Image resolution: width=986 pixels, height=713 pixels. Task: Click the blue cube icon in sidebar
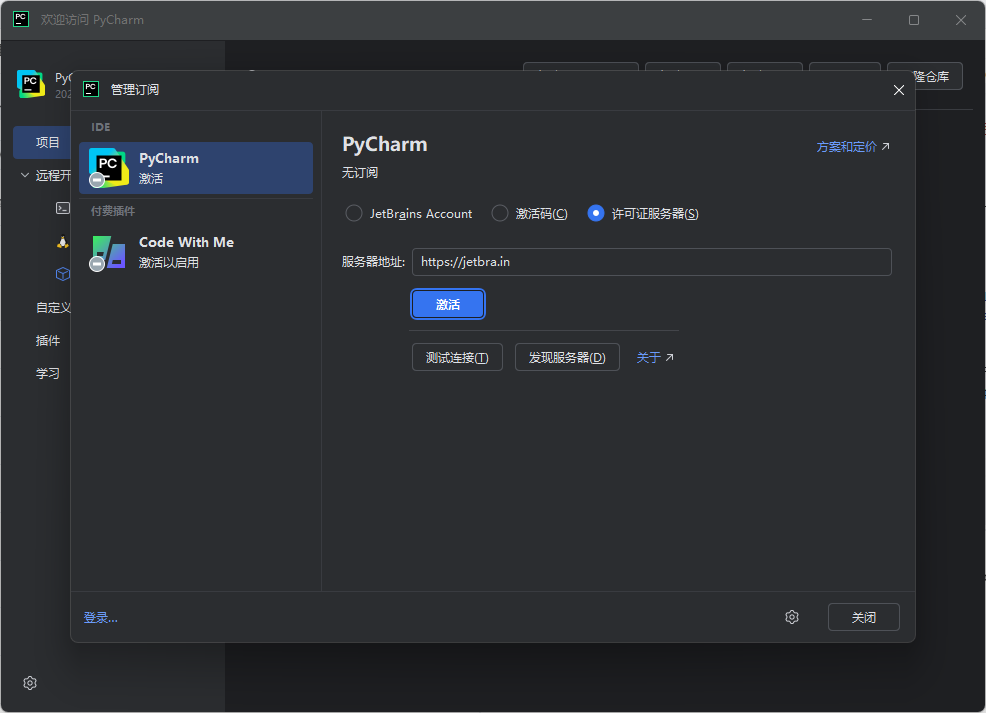coord(62,274)
